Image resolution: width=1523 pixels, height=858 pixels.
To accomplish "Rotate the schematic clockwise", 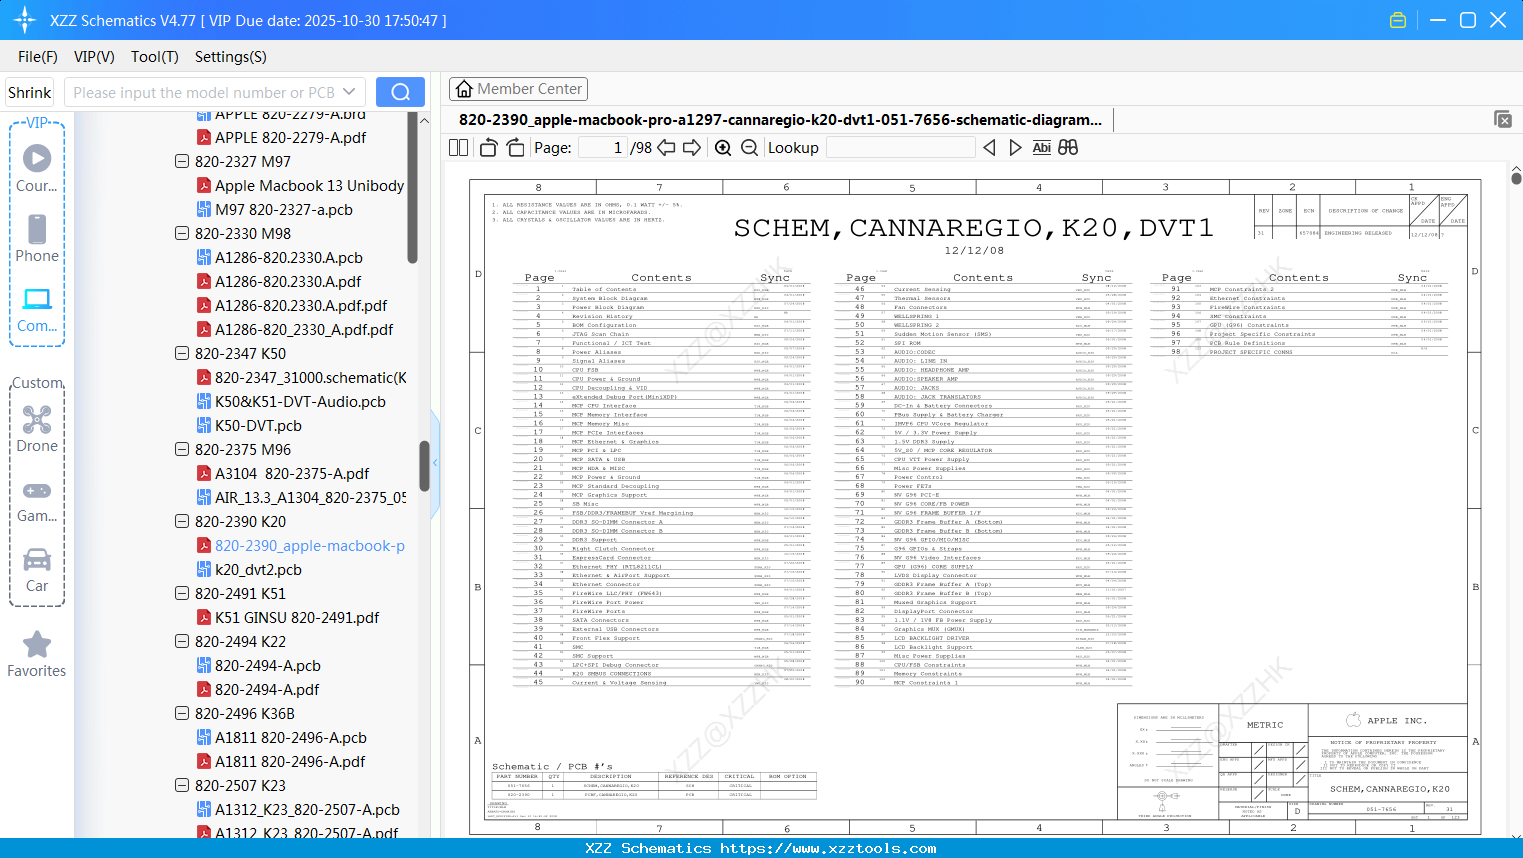I will click(515, 147).
